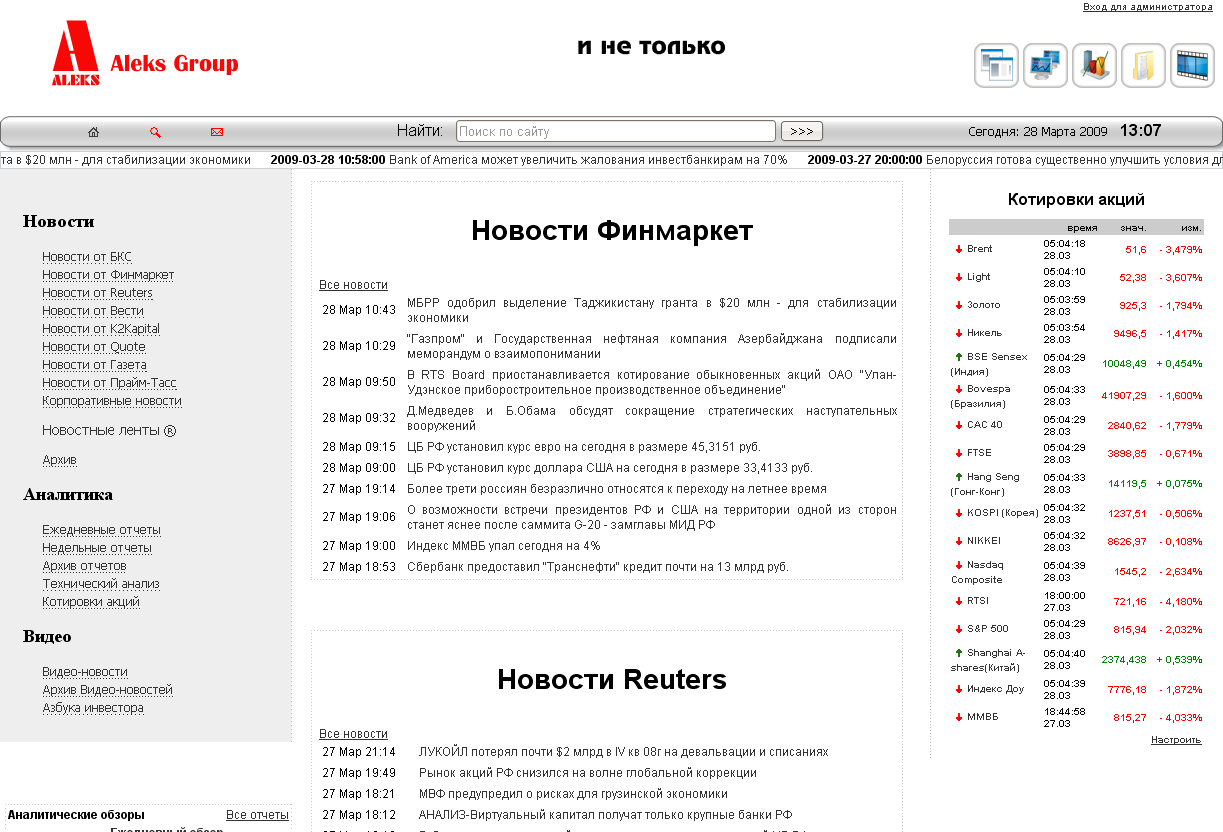Open the Газпром memorandum headline
1223x832 pixels.
[x=652, y=346]
